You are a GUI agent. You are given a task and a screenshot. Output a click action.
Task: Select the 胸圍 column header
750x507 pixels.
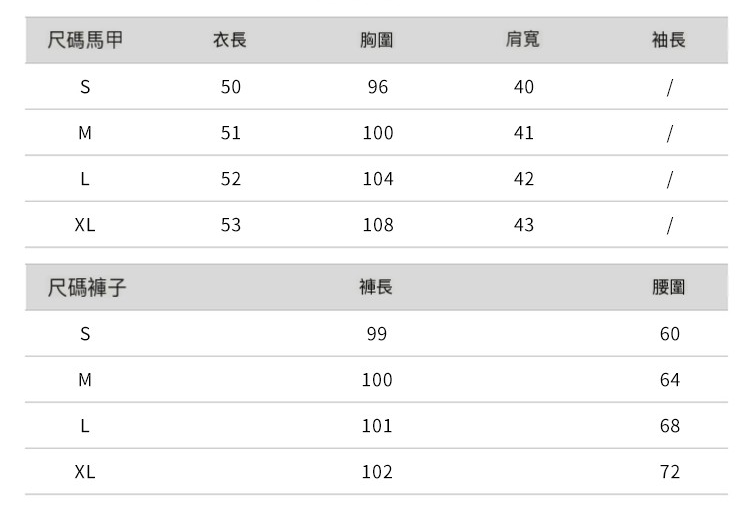click(377, 41)
